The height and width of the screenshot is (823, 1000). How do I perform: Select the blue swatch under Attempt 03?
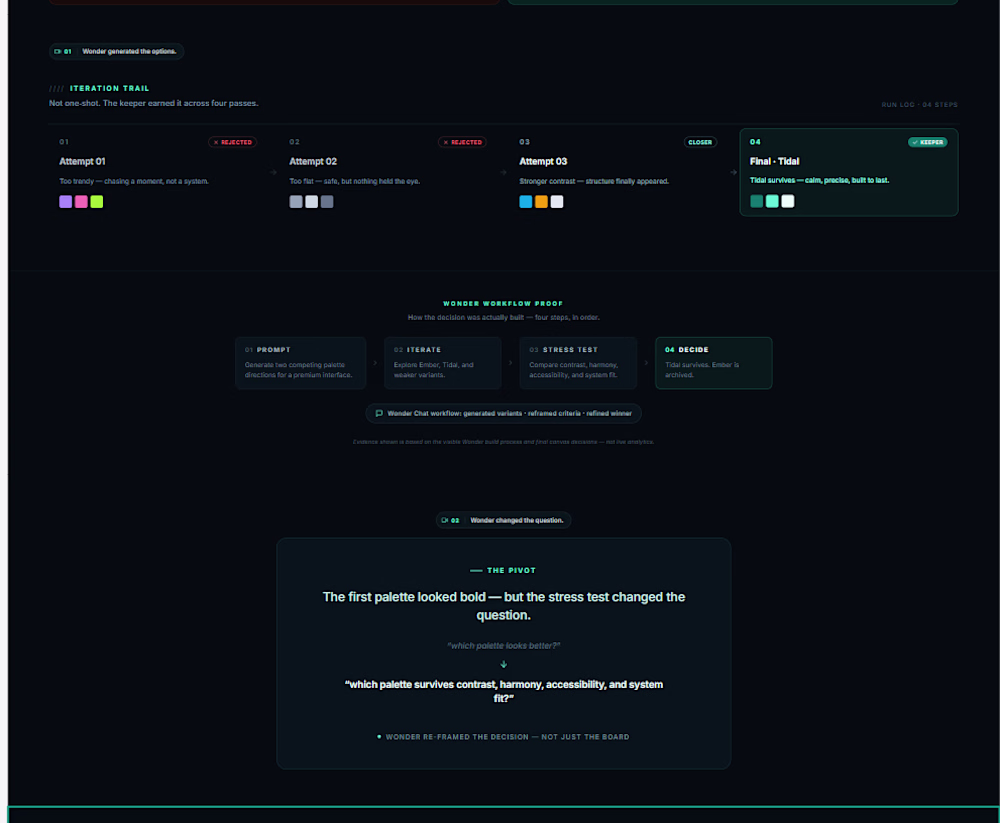(x=526, y=202)
